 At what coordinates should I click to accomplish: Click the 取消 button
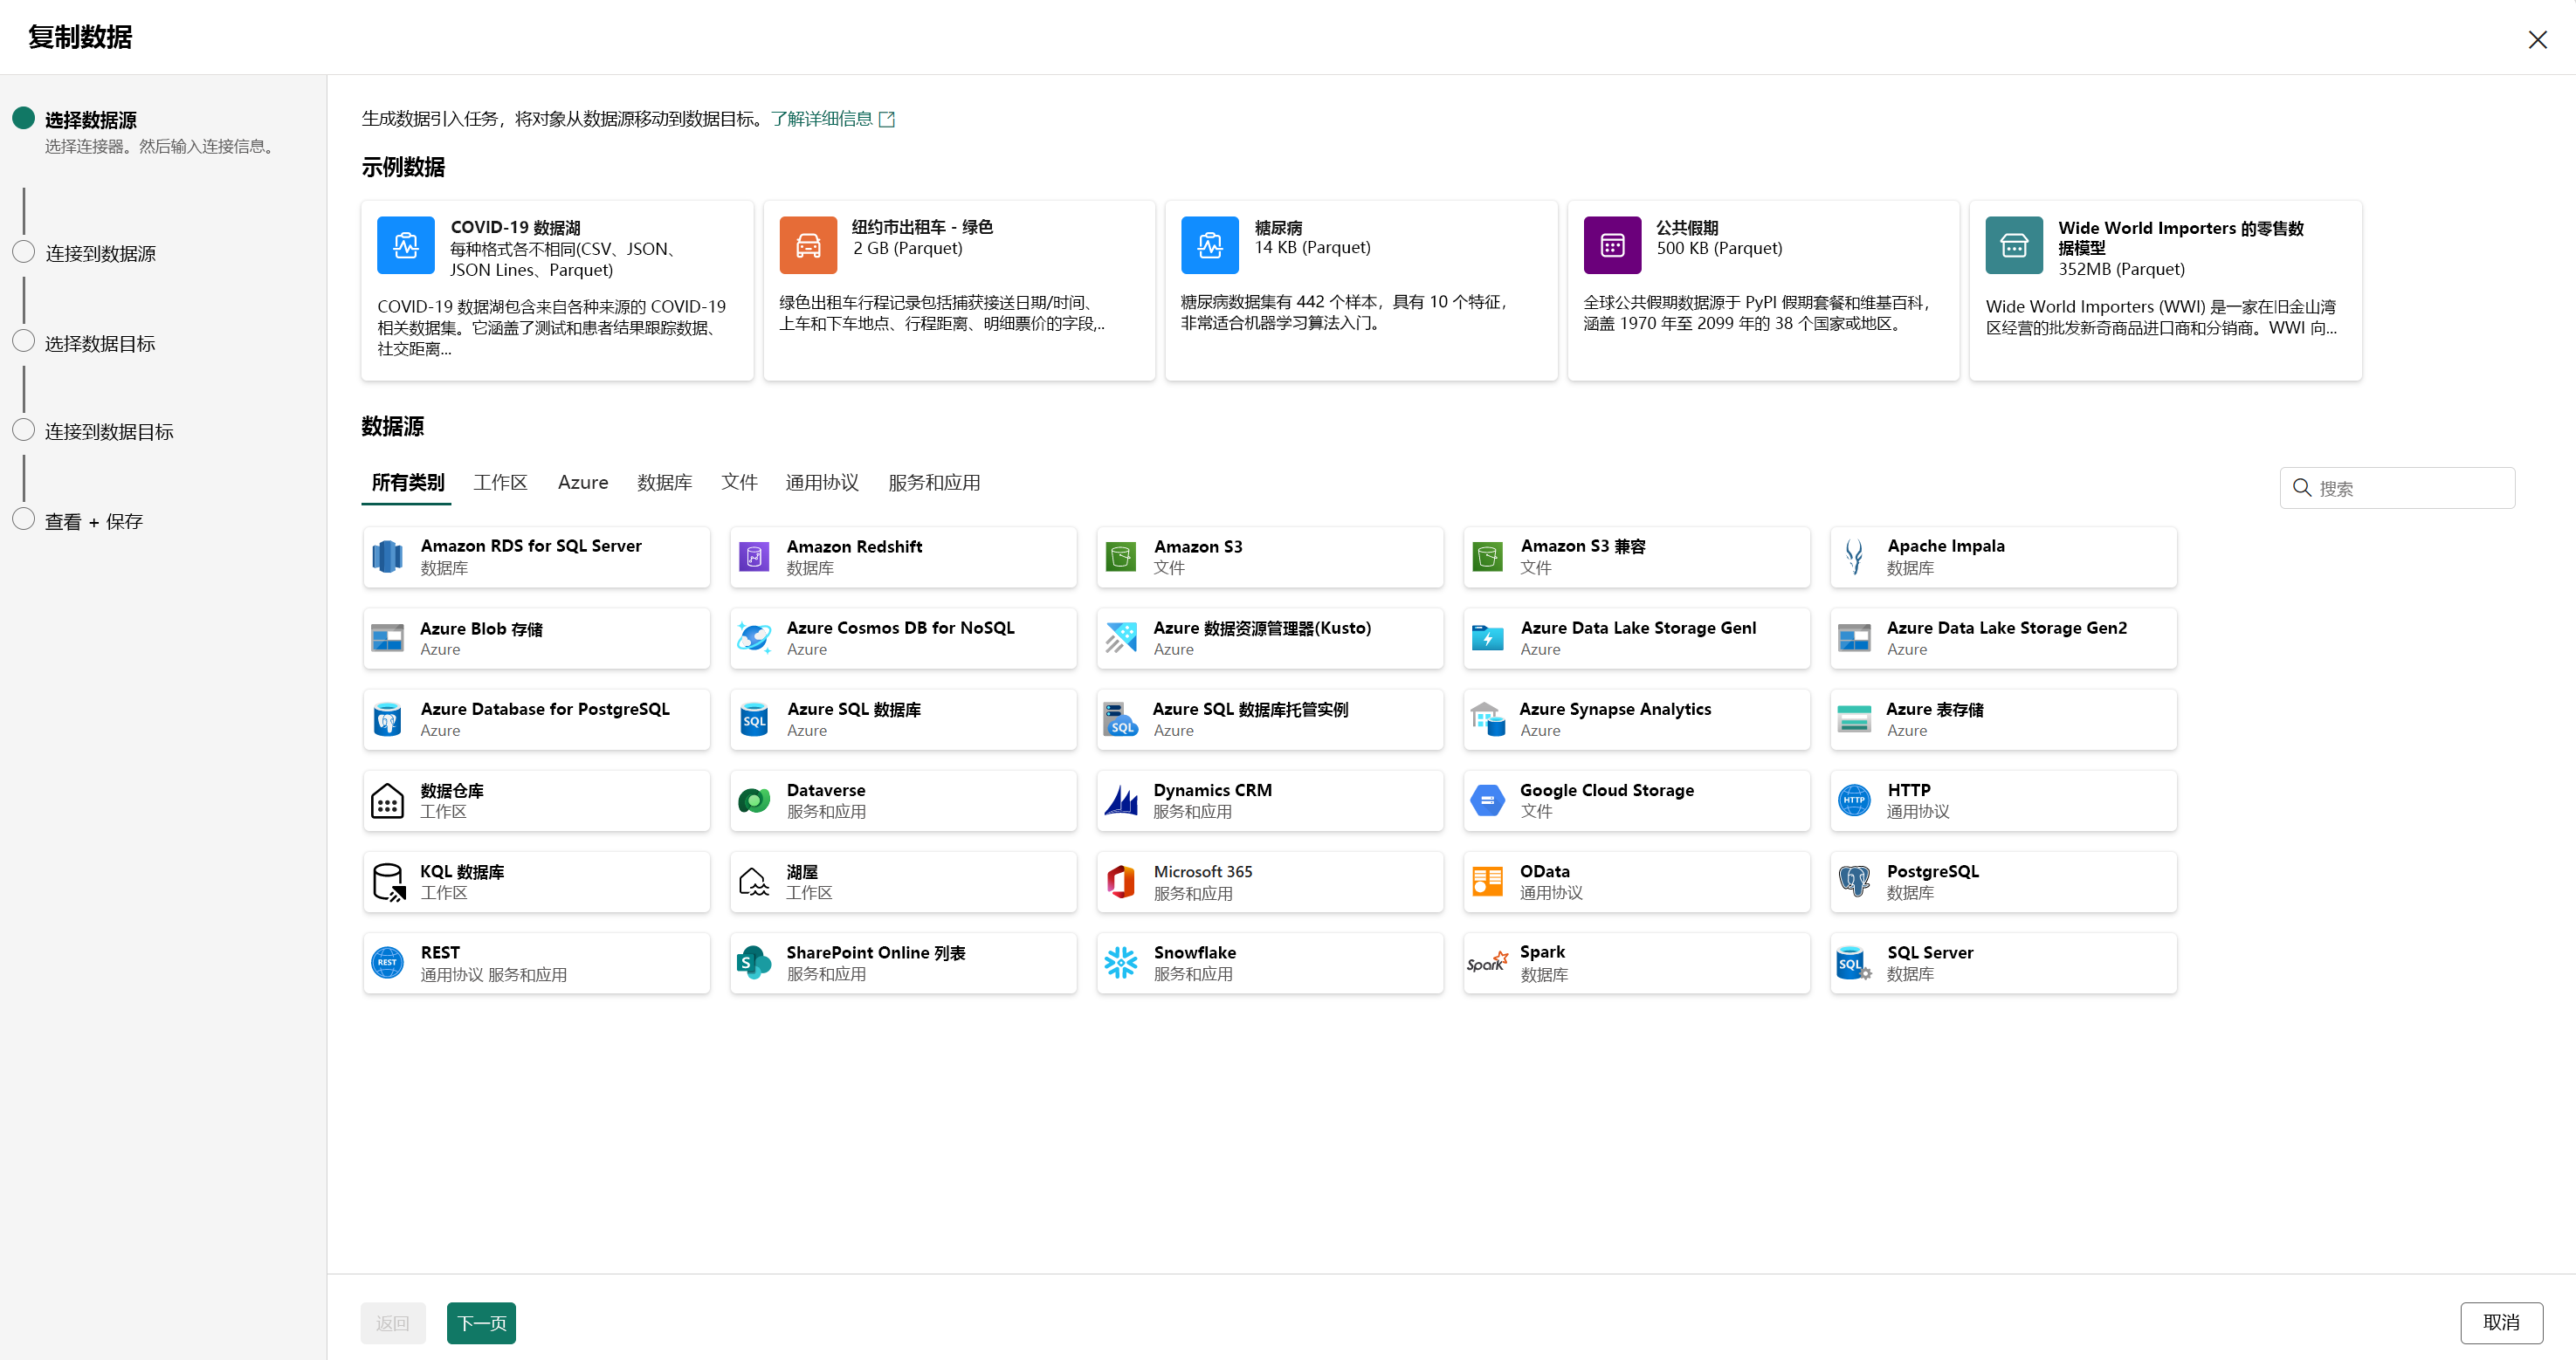2501,1323
